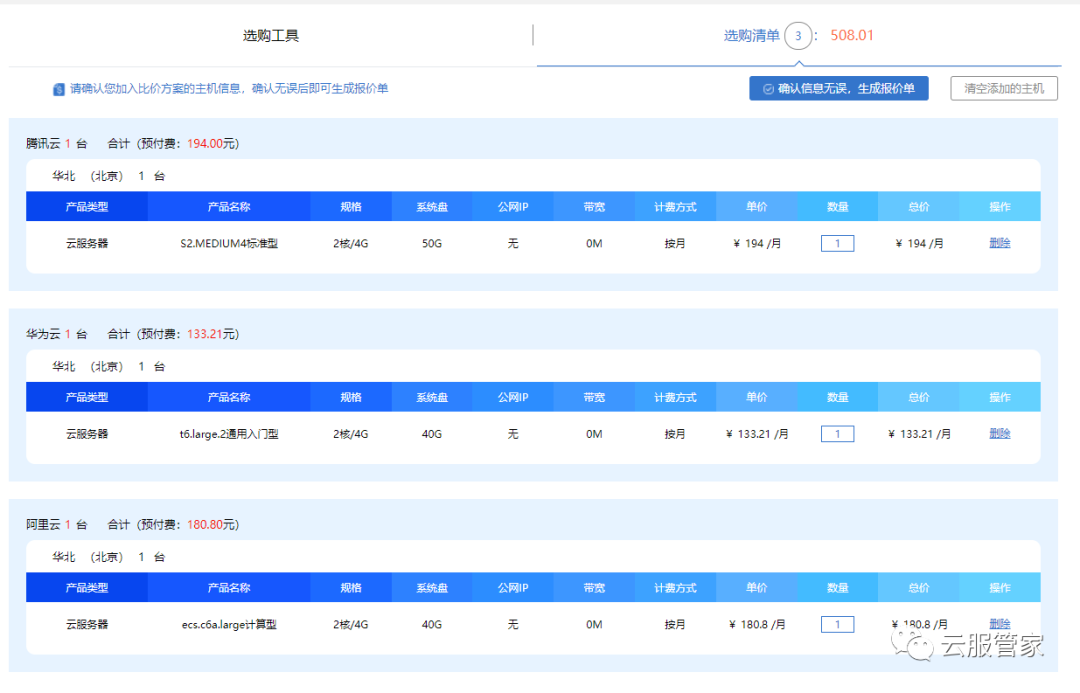Click total price ¥ 194 /月 cell
Screen dimensions: 1080x693
point(919,243)
